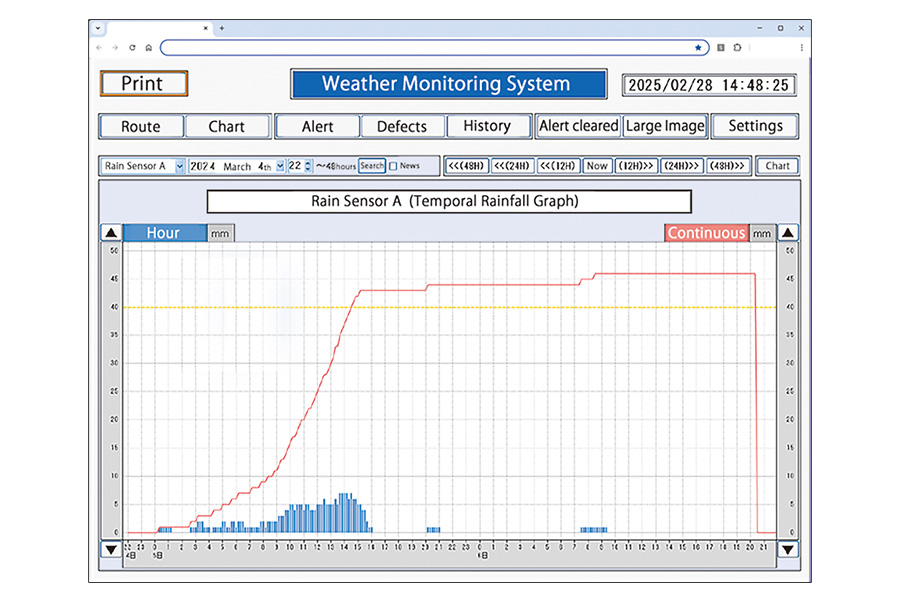The width and height of the screenshot is (900, 600).
Task: Click the small Chart button beside (48H)>>
Action: tap(778, 166)
